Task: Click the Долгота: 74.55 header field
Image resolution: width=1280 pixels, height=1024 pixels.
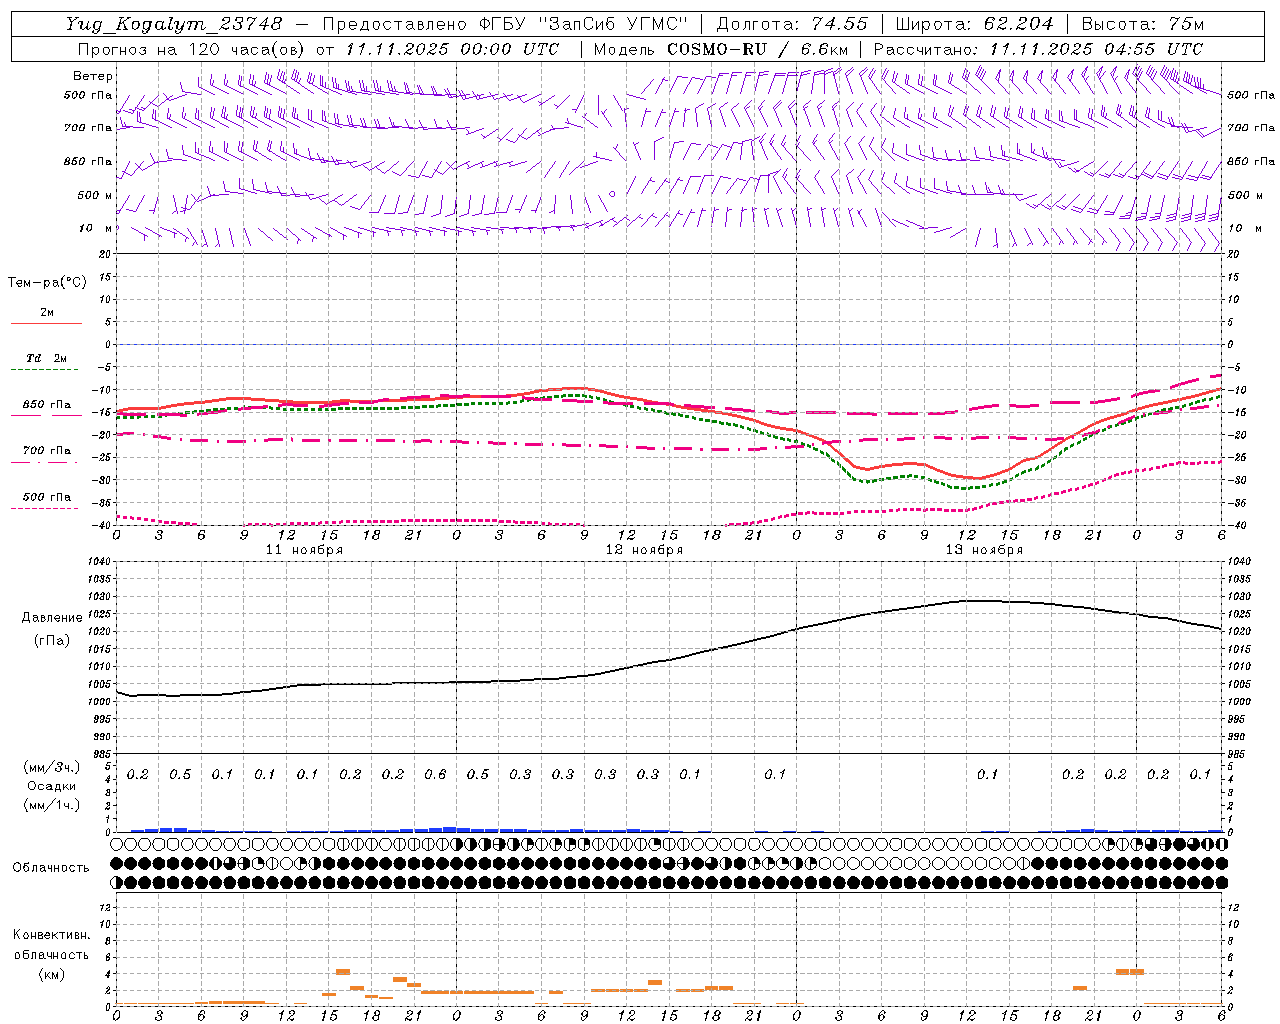Action: pyautogui.click(x=792, y=24)
